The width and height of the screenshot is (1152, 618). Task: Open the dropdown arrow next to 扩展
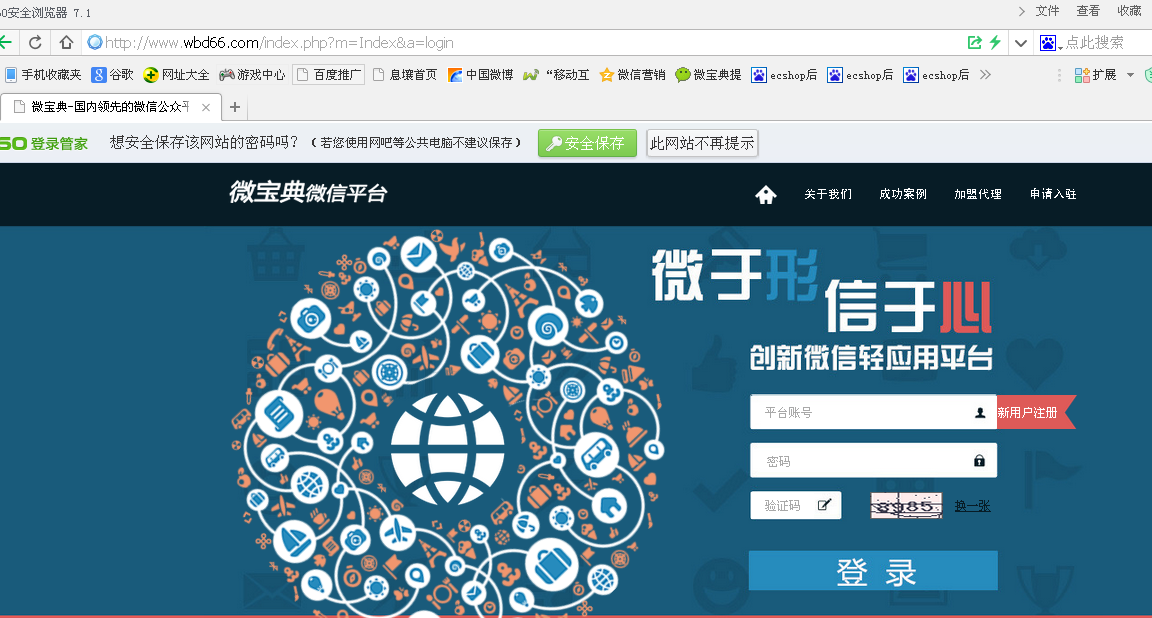(1130, 75)
